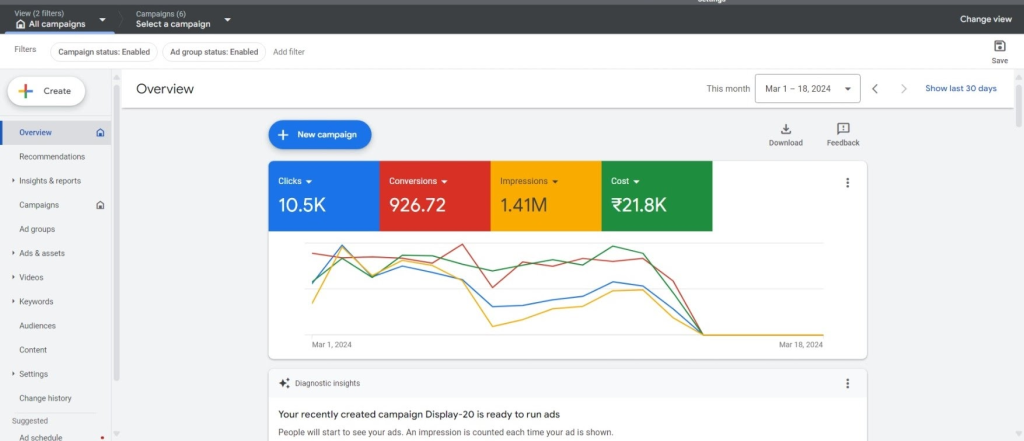This screenshot has height=441, width=1024.
Task: Click the home icon beside Overview
Action: (100, 133)
